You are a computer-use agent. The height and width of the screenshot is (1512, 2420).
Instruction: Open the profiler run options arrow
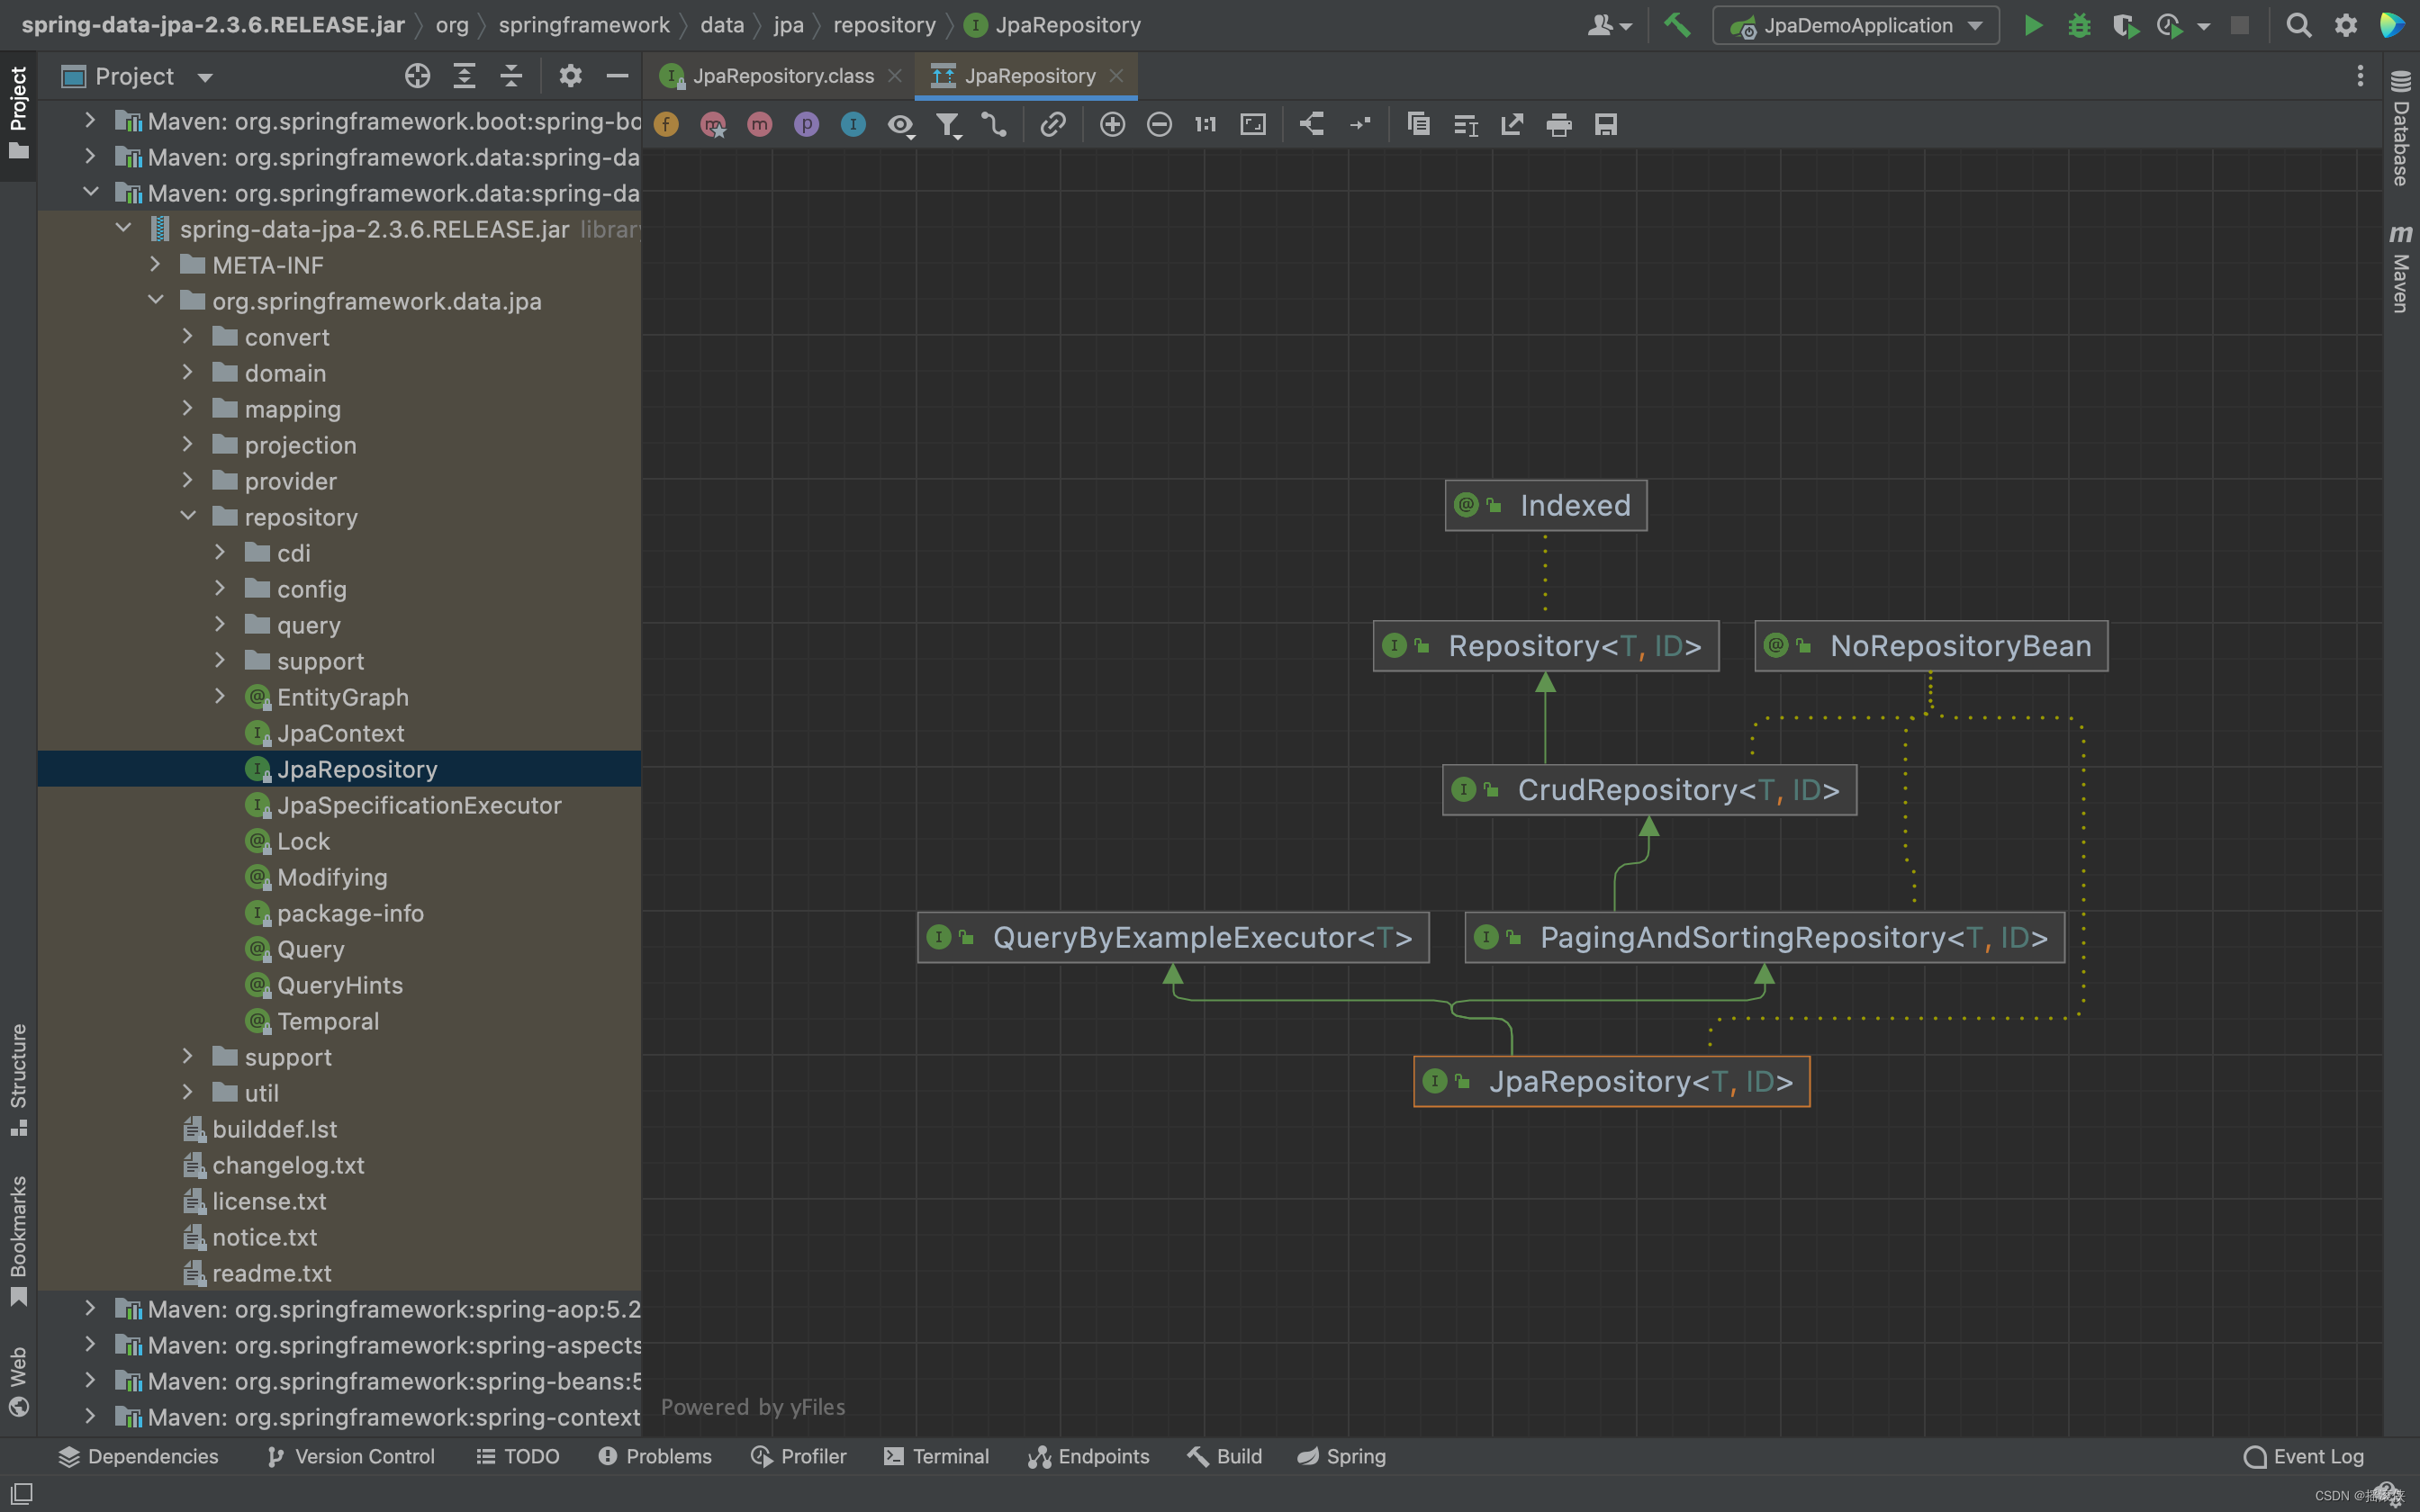tap(2203, 26)
